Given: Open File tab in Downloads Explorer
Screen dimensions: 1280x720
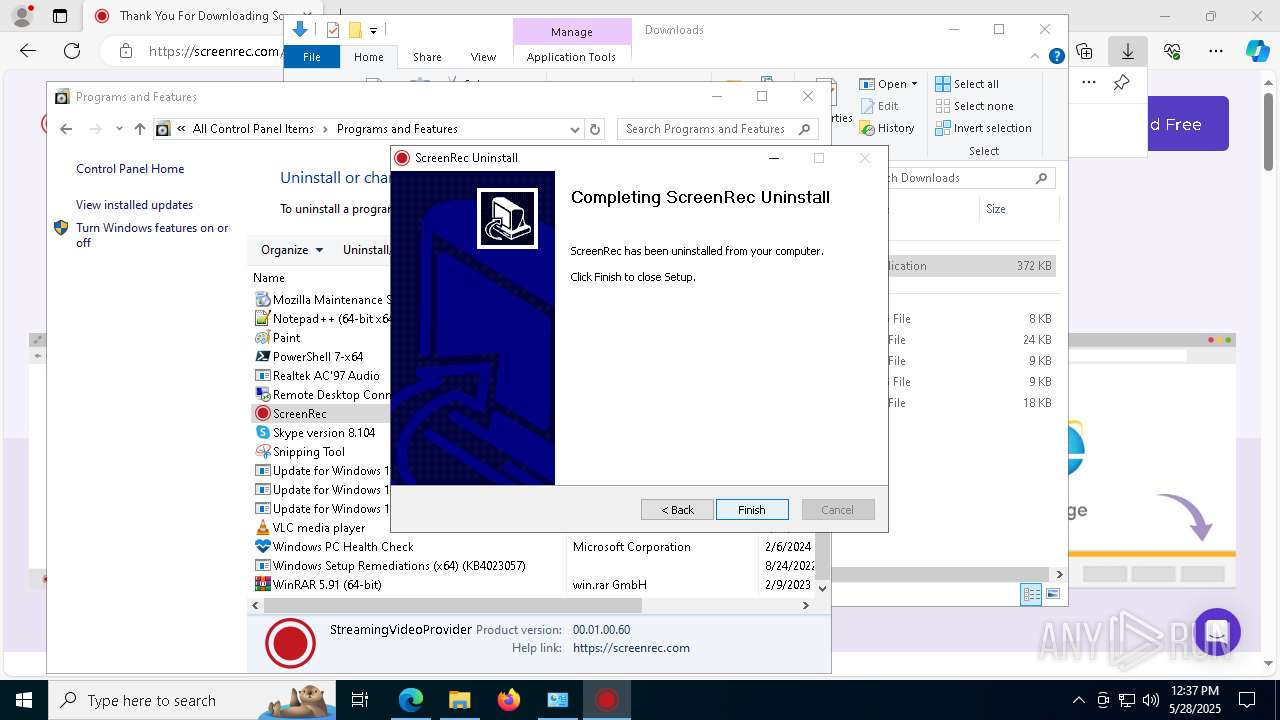Looking at the screenshot, I should tap(312, 57).
